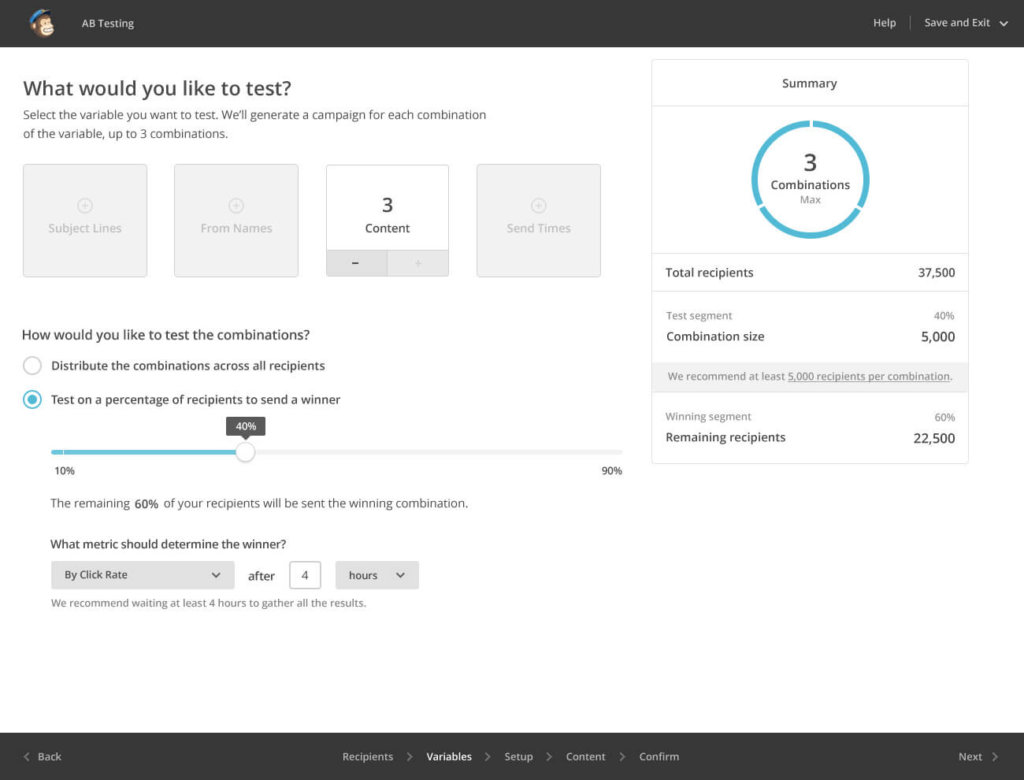Click the Help link

point(884,22)
